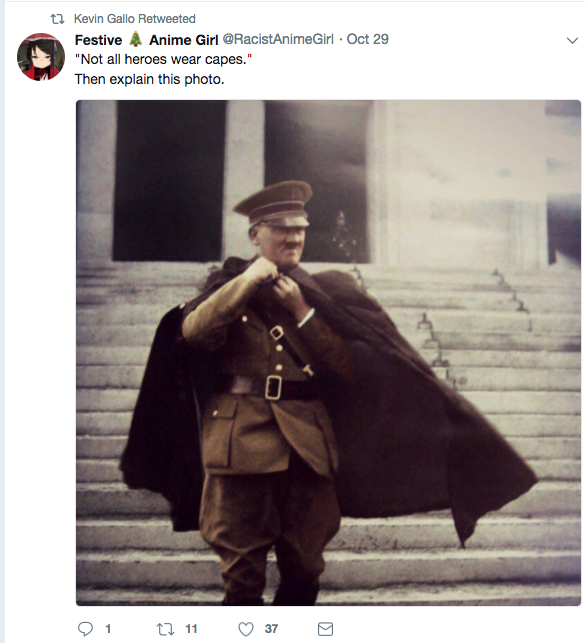Expand the tweet options chevron menu

[x=572, y=40]
